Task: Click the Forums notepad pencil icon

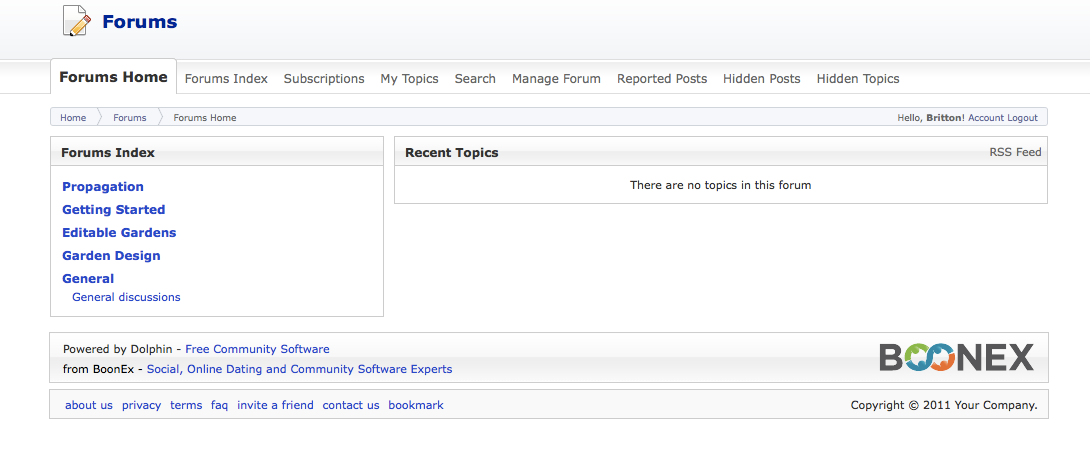Action: point(77,20)
